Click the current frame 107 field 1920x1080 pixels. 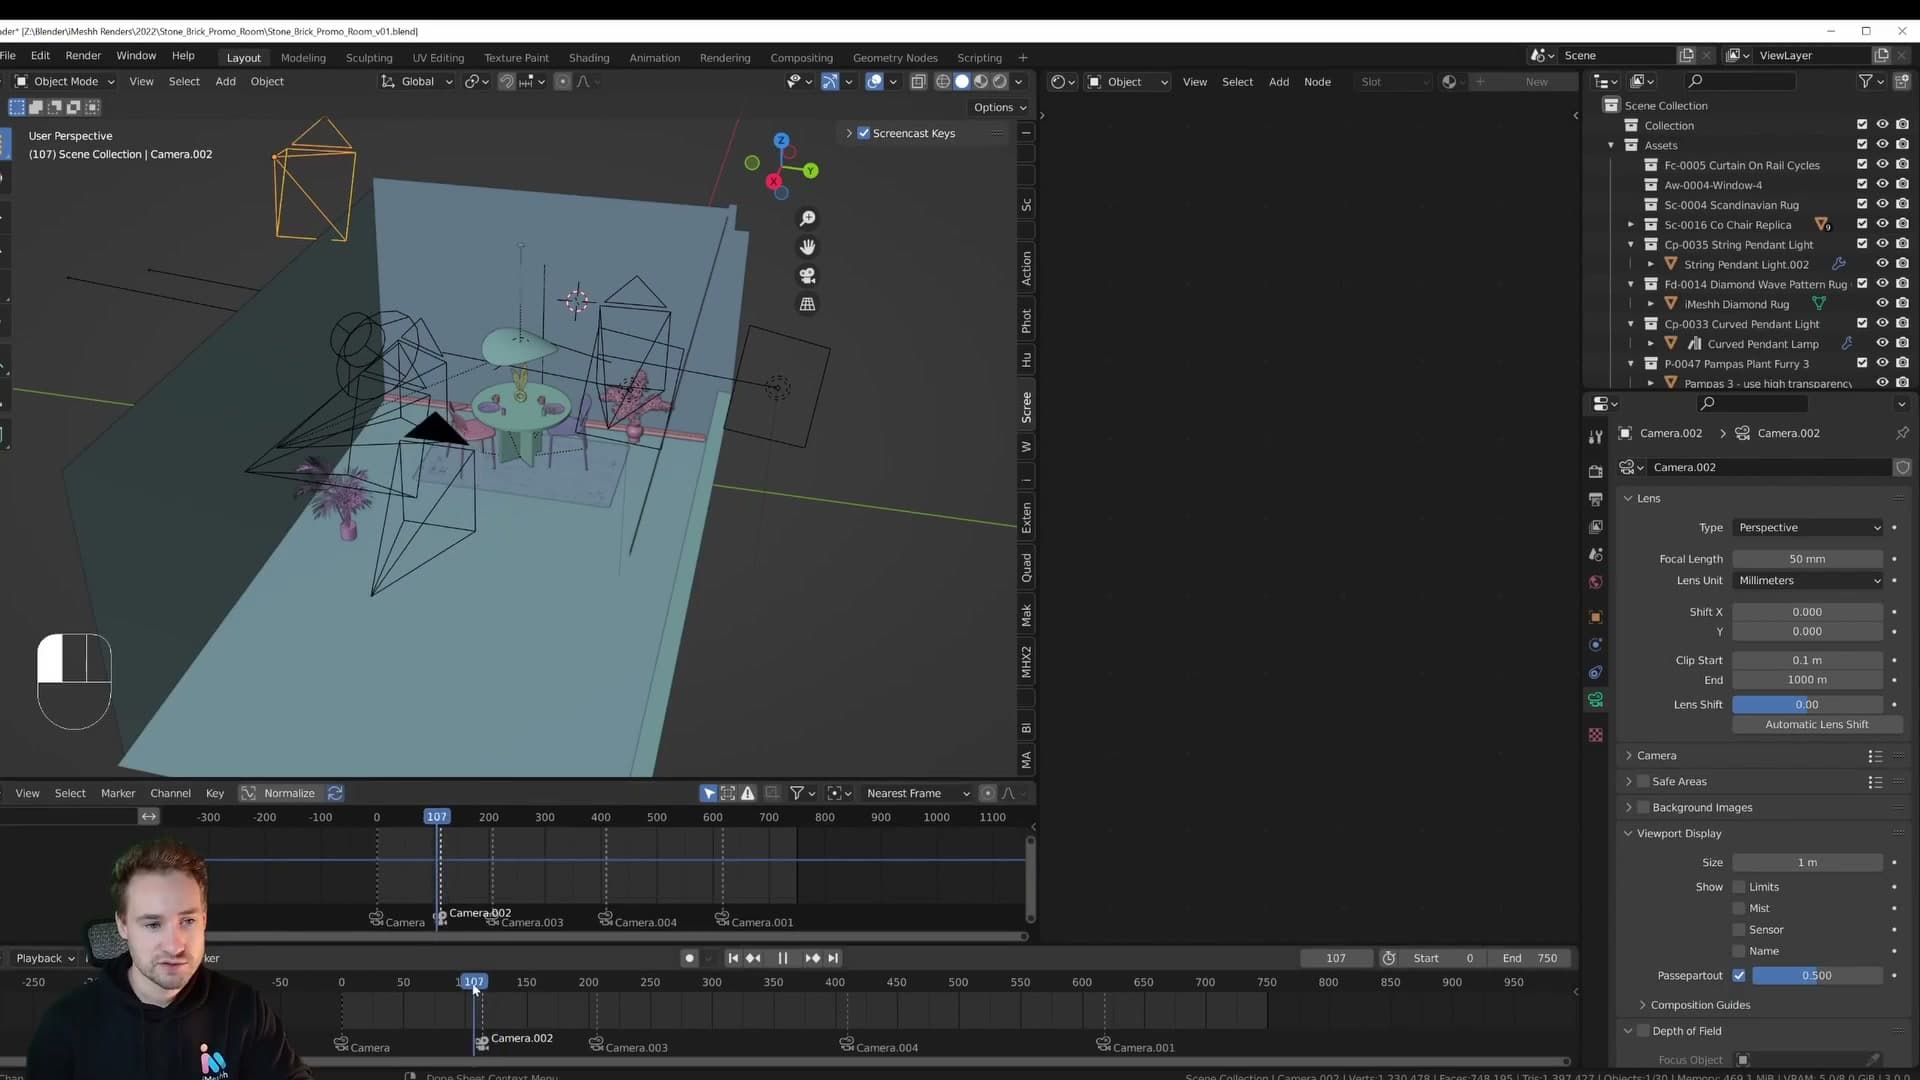coord(1335,958)
